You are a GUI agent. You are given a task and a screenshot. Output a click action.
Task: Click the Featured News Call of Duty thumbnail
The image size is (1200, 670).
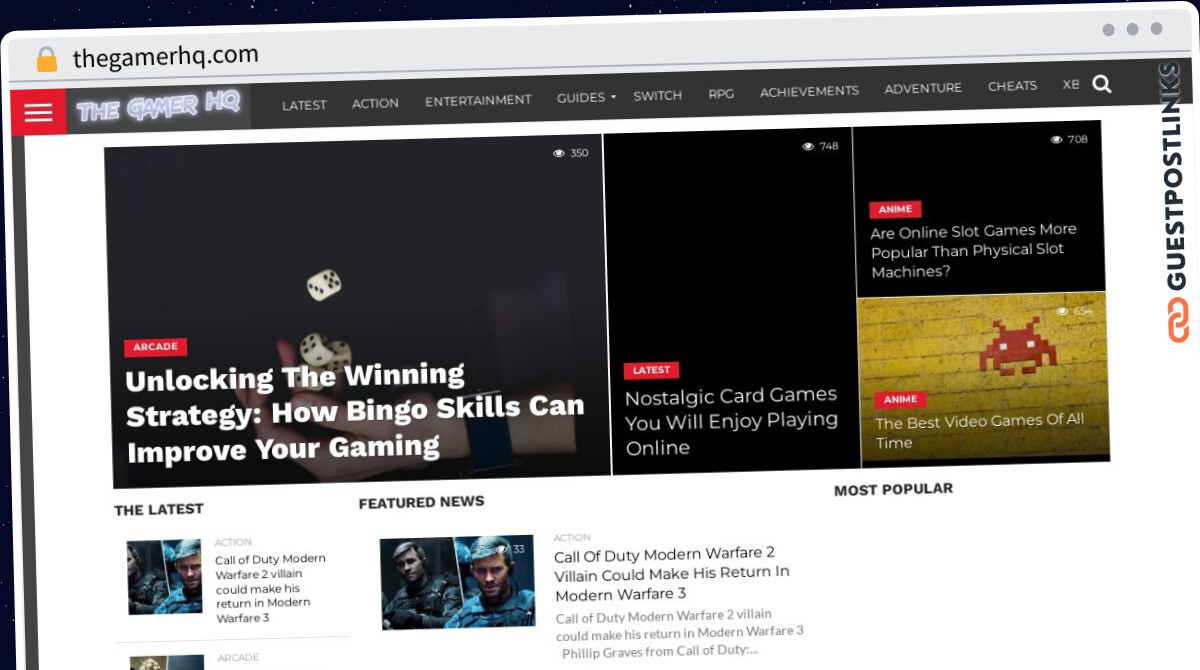tap(458, 582)
